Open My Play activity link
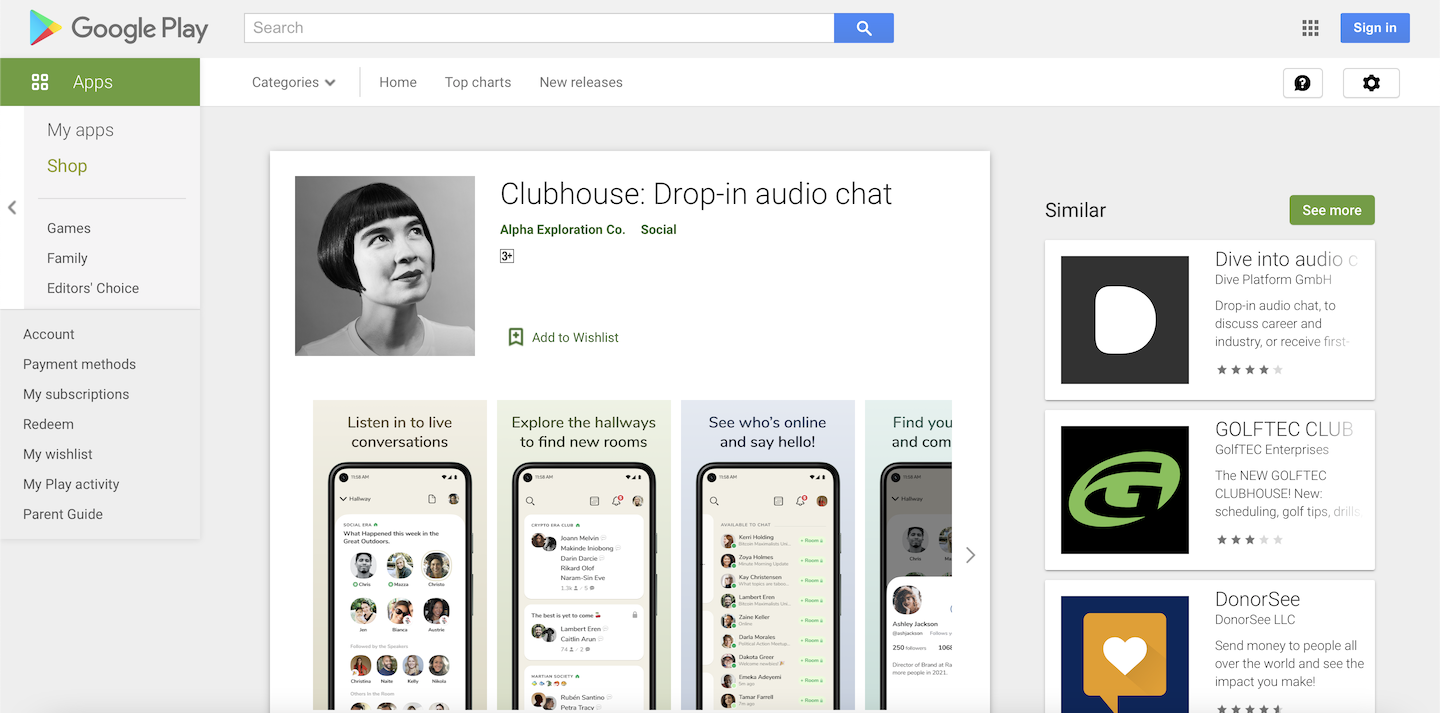This screenshot has height=713, width=1440. coord(71,484)
